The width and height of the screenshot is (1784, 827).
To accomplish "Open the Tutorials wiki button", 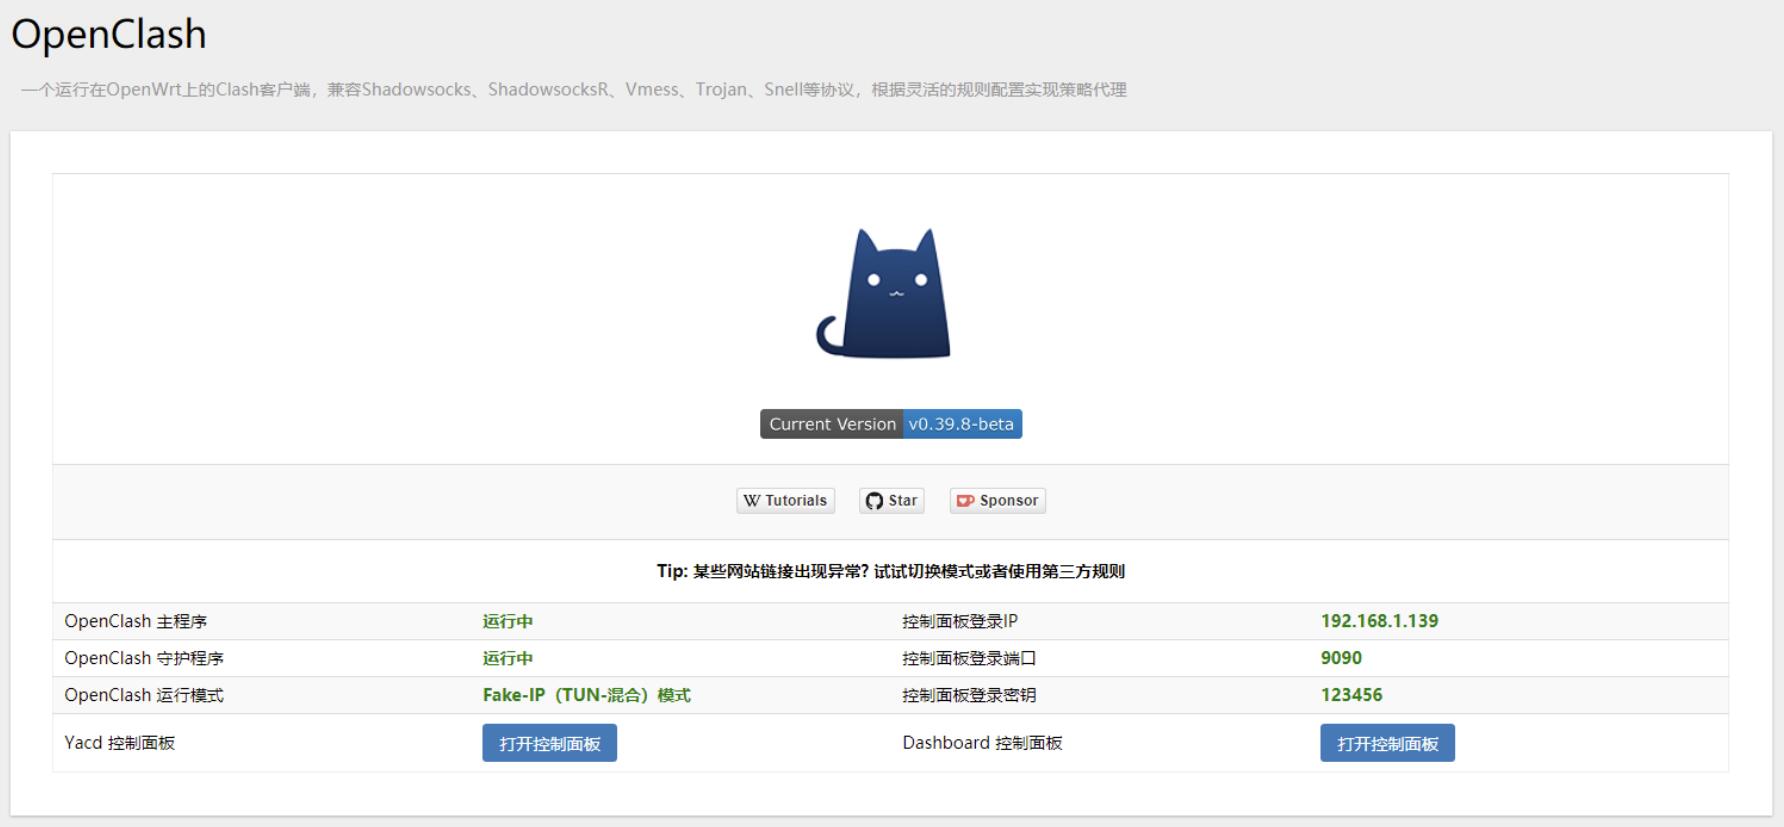I will [786, 501].
